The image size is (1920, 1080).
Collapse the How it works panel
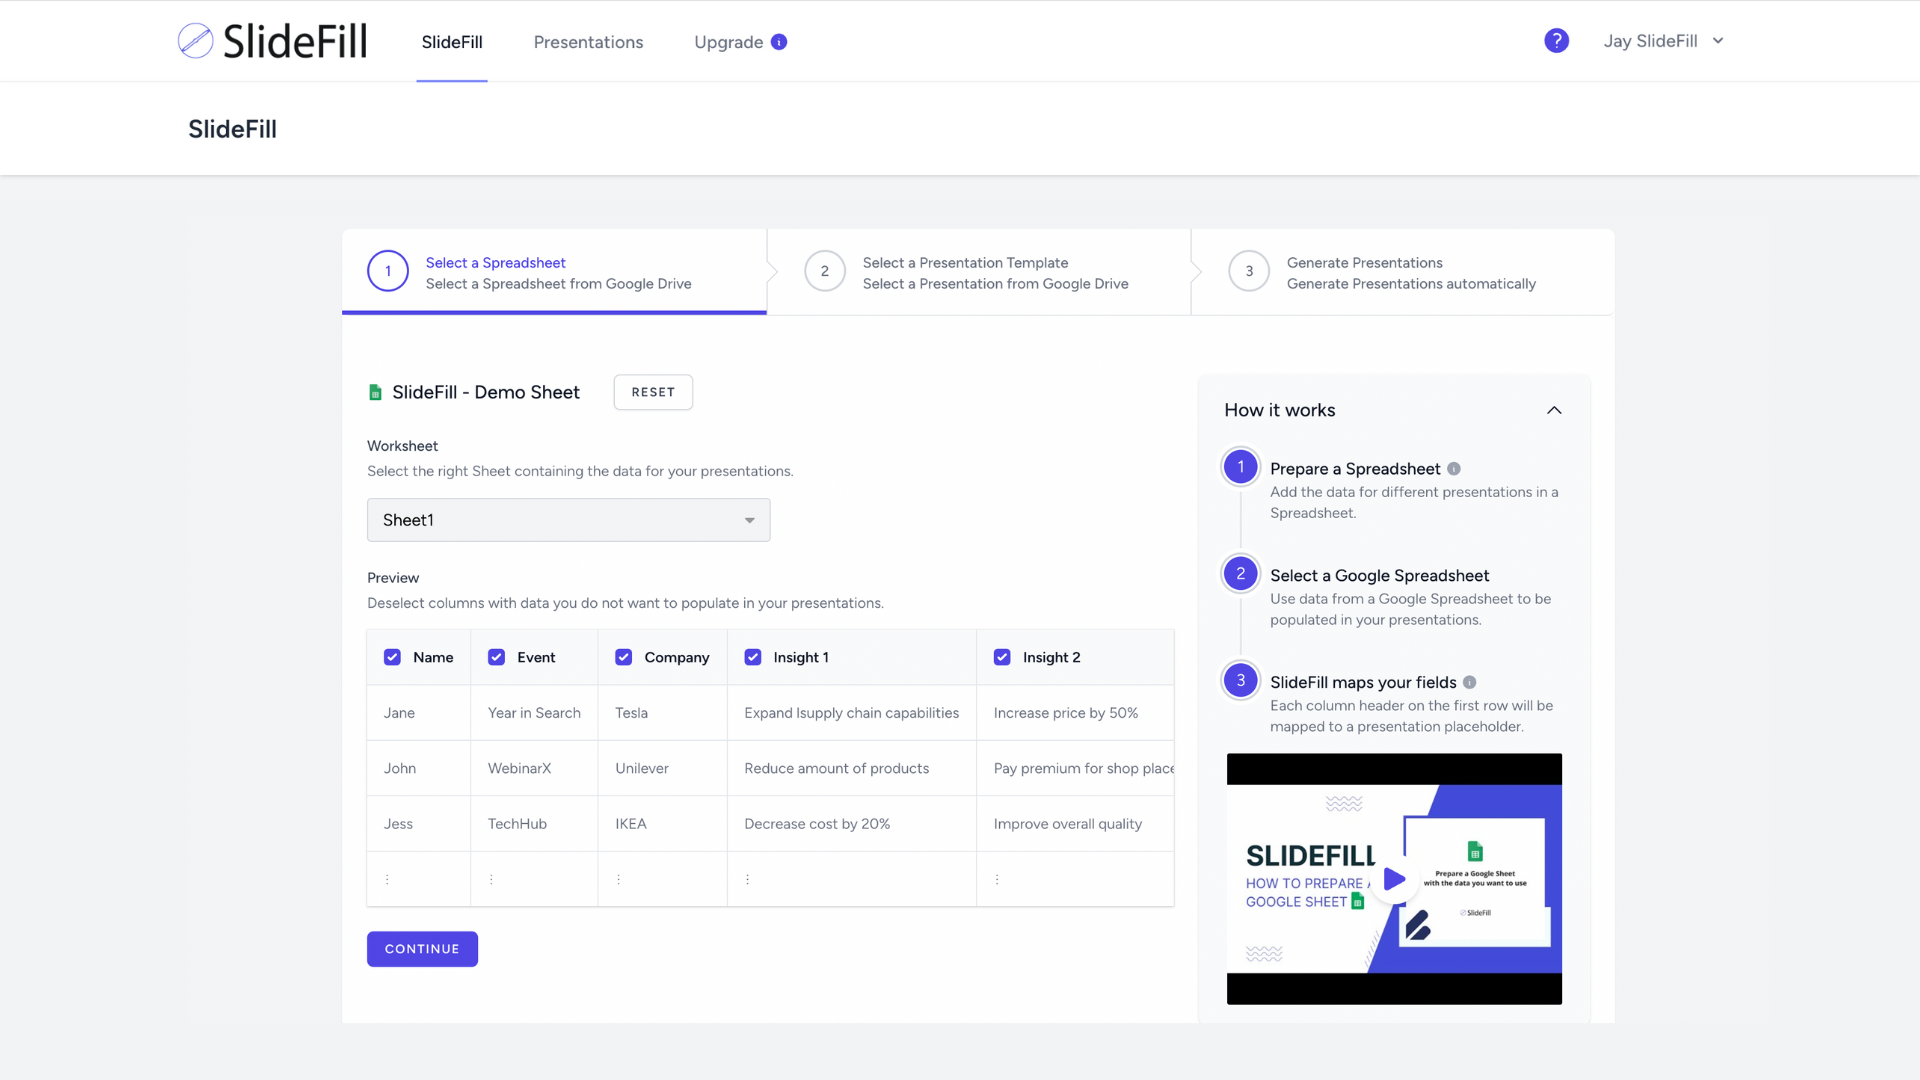coord(1554,410)
